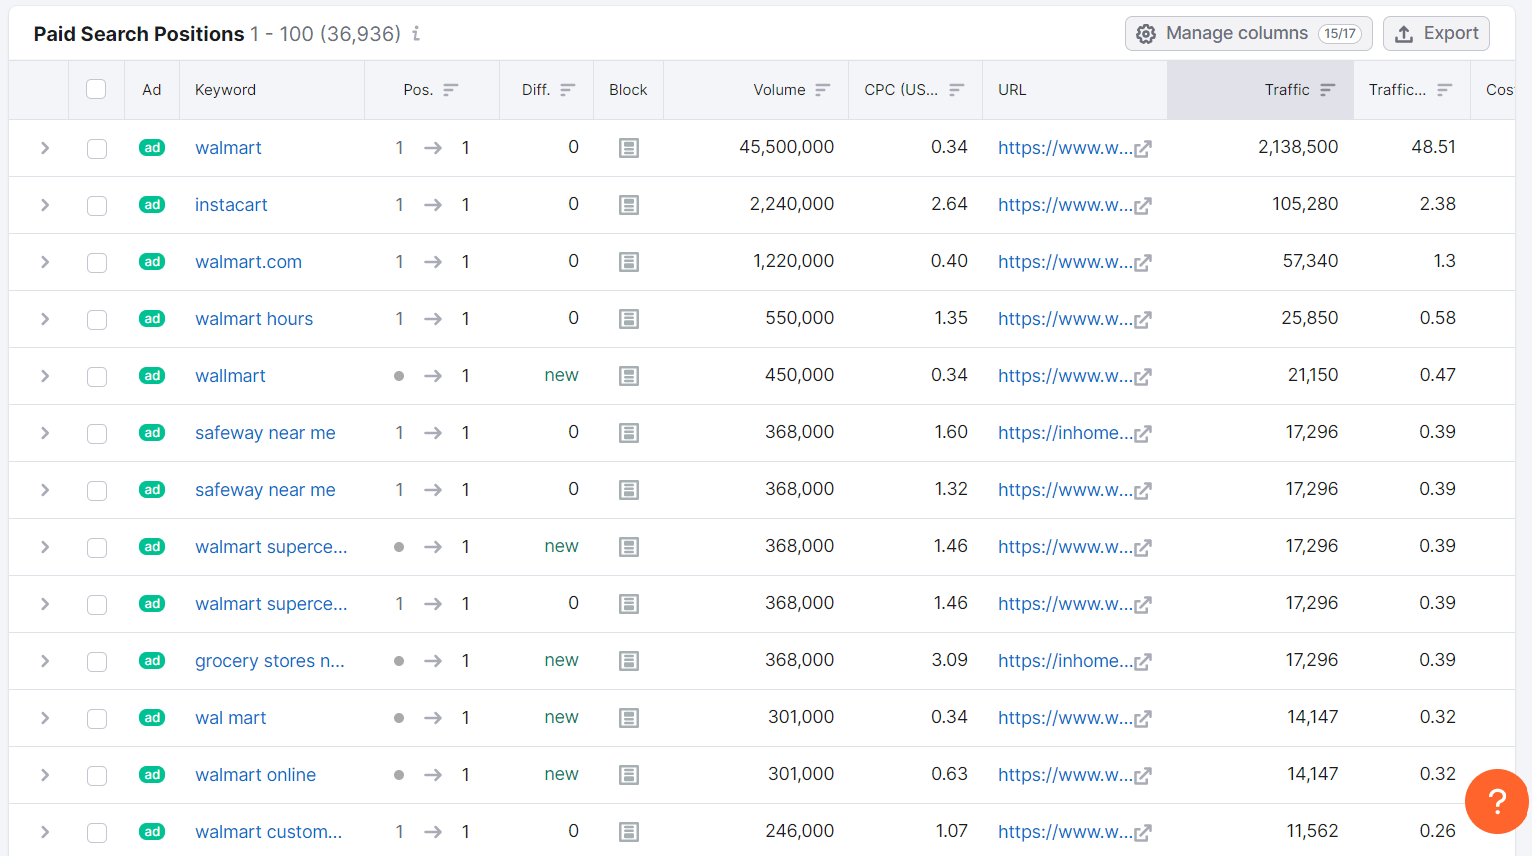Expand the walmart hours keyword row
1532x856 pixels.
coord(45,319)
